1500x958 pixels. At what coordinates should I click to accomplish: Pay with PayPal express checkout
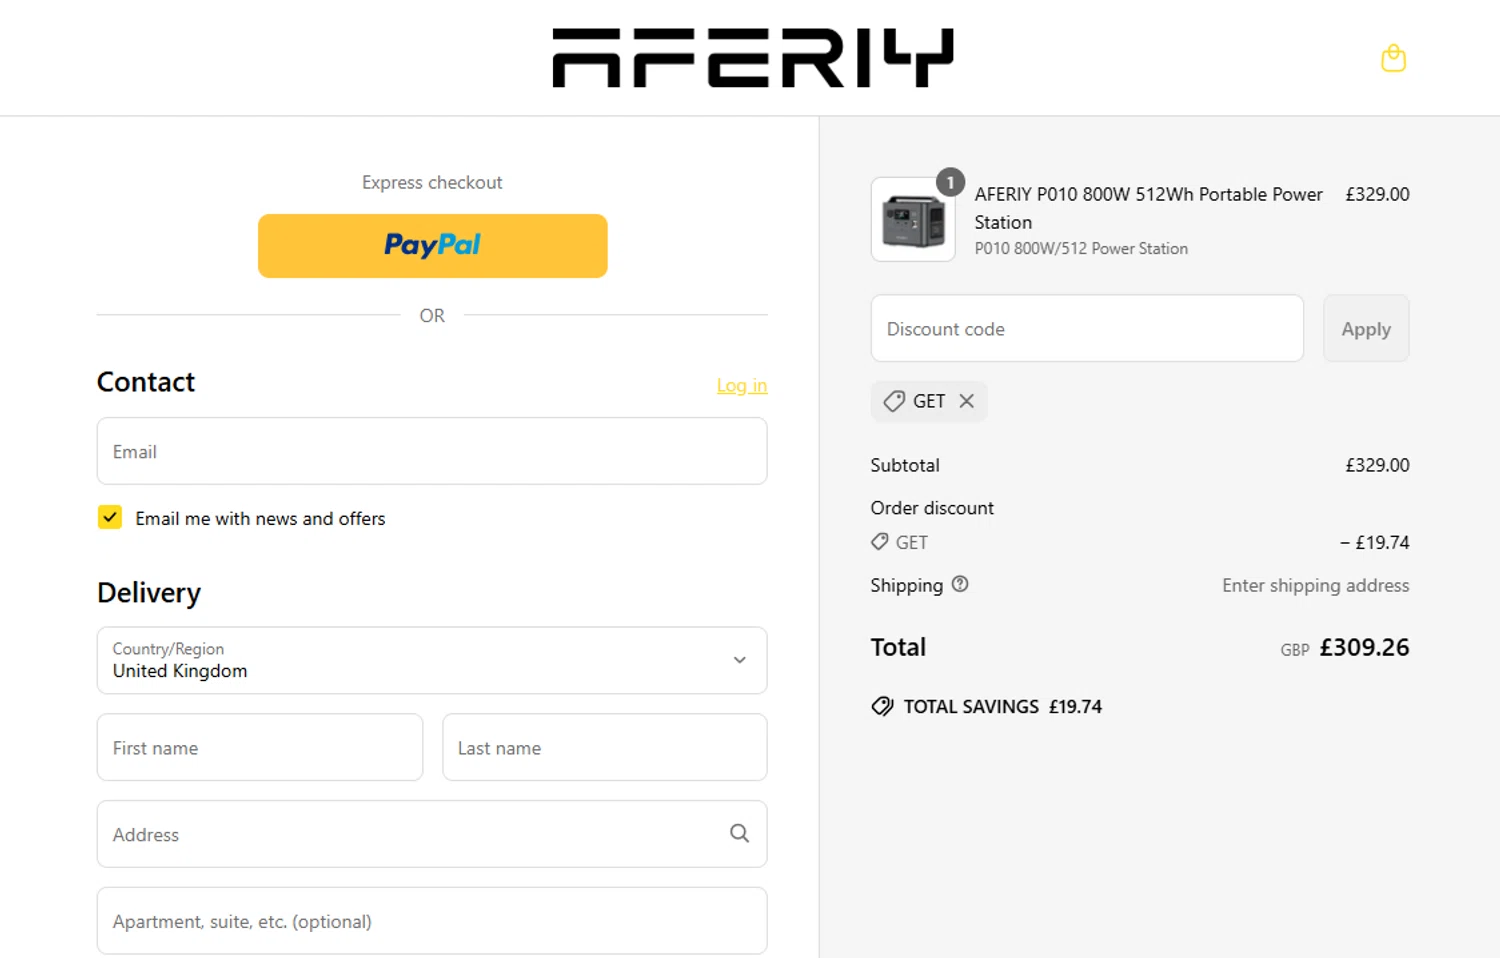tap(432, 245)
